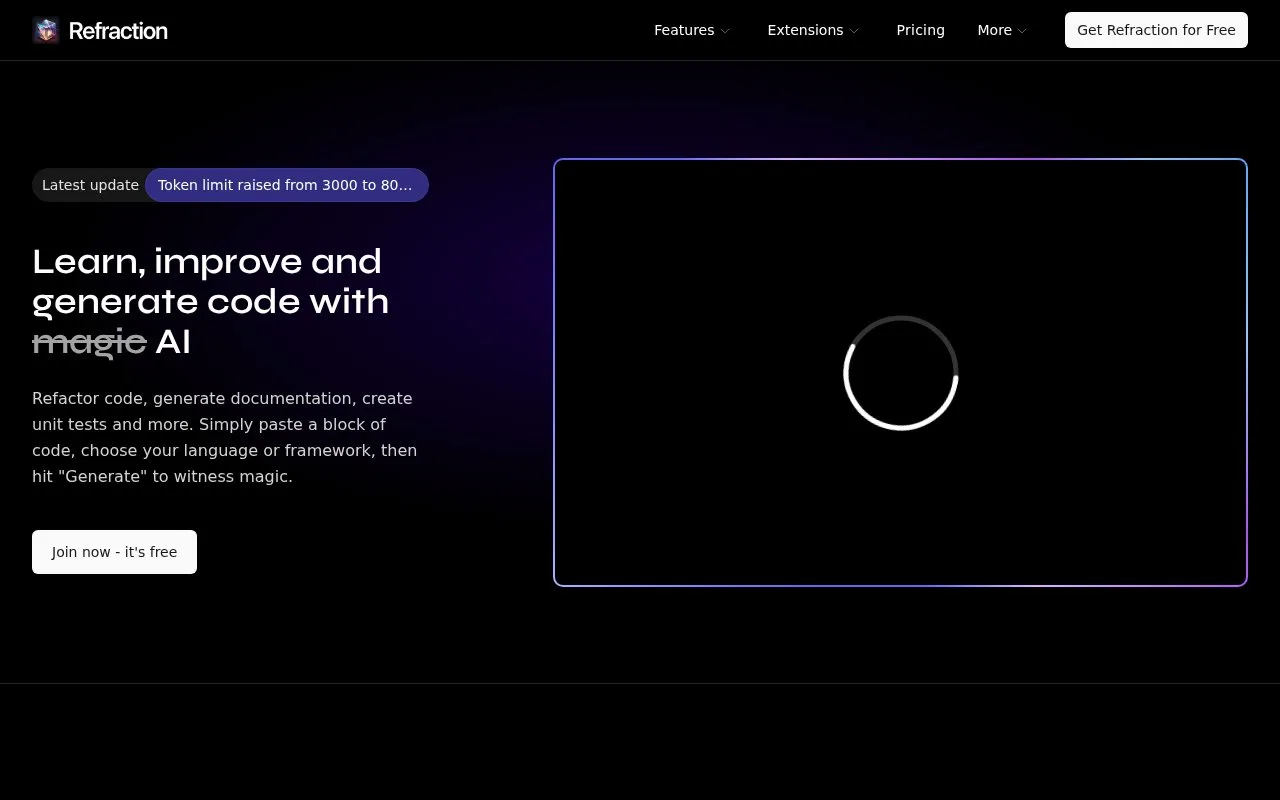Click Join now - it's free button
The width and height of the screenshot is (1280, 800).
[x=114, y=552]
